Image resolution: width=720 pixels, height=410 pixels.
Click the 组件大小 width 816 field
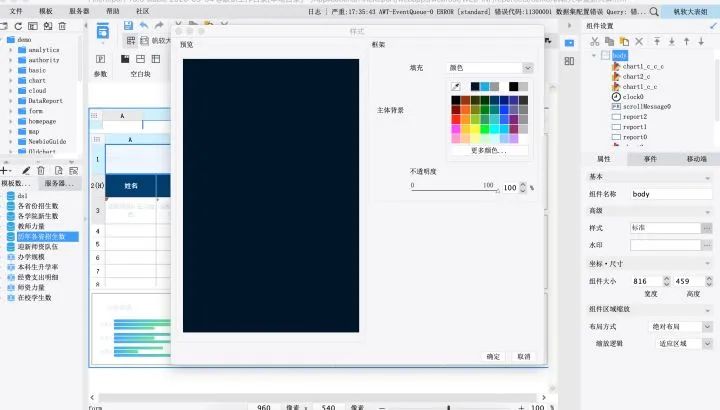tap(647, 281)
